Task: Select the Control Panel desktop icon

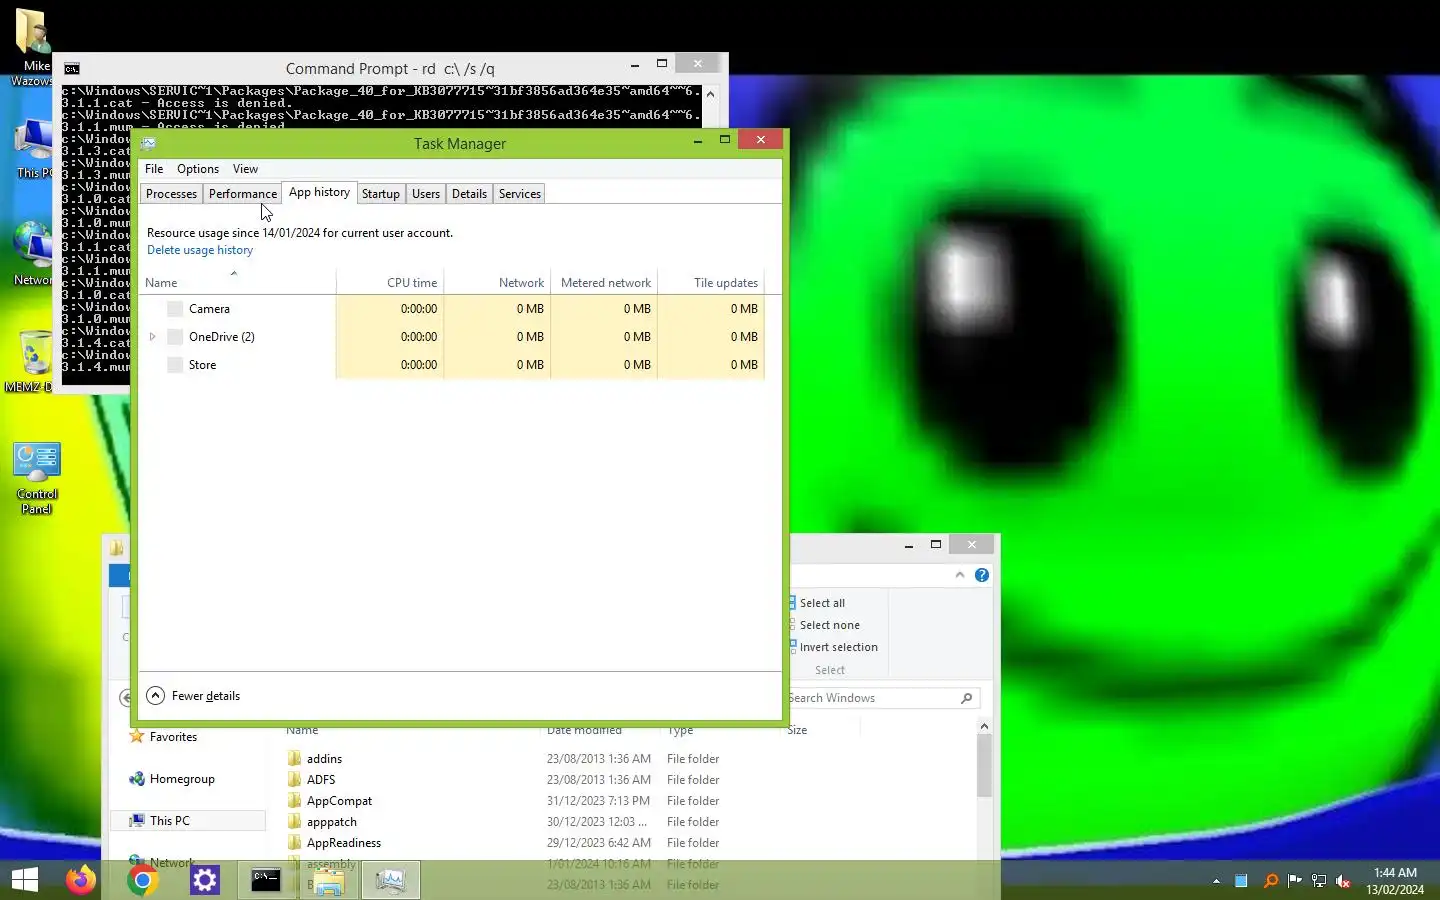Action: click(37, 479)
